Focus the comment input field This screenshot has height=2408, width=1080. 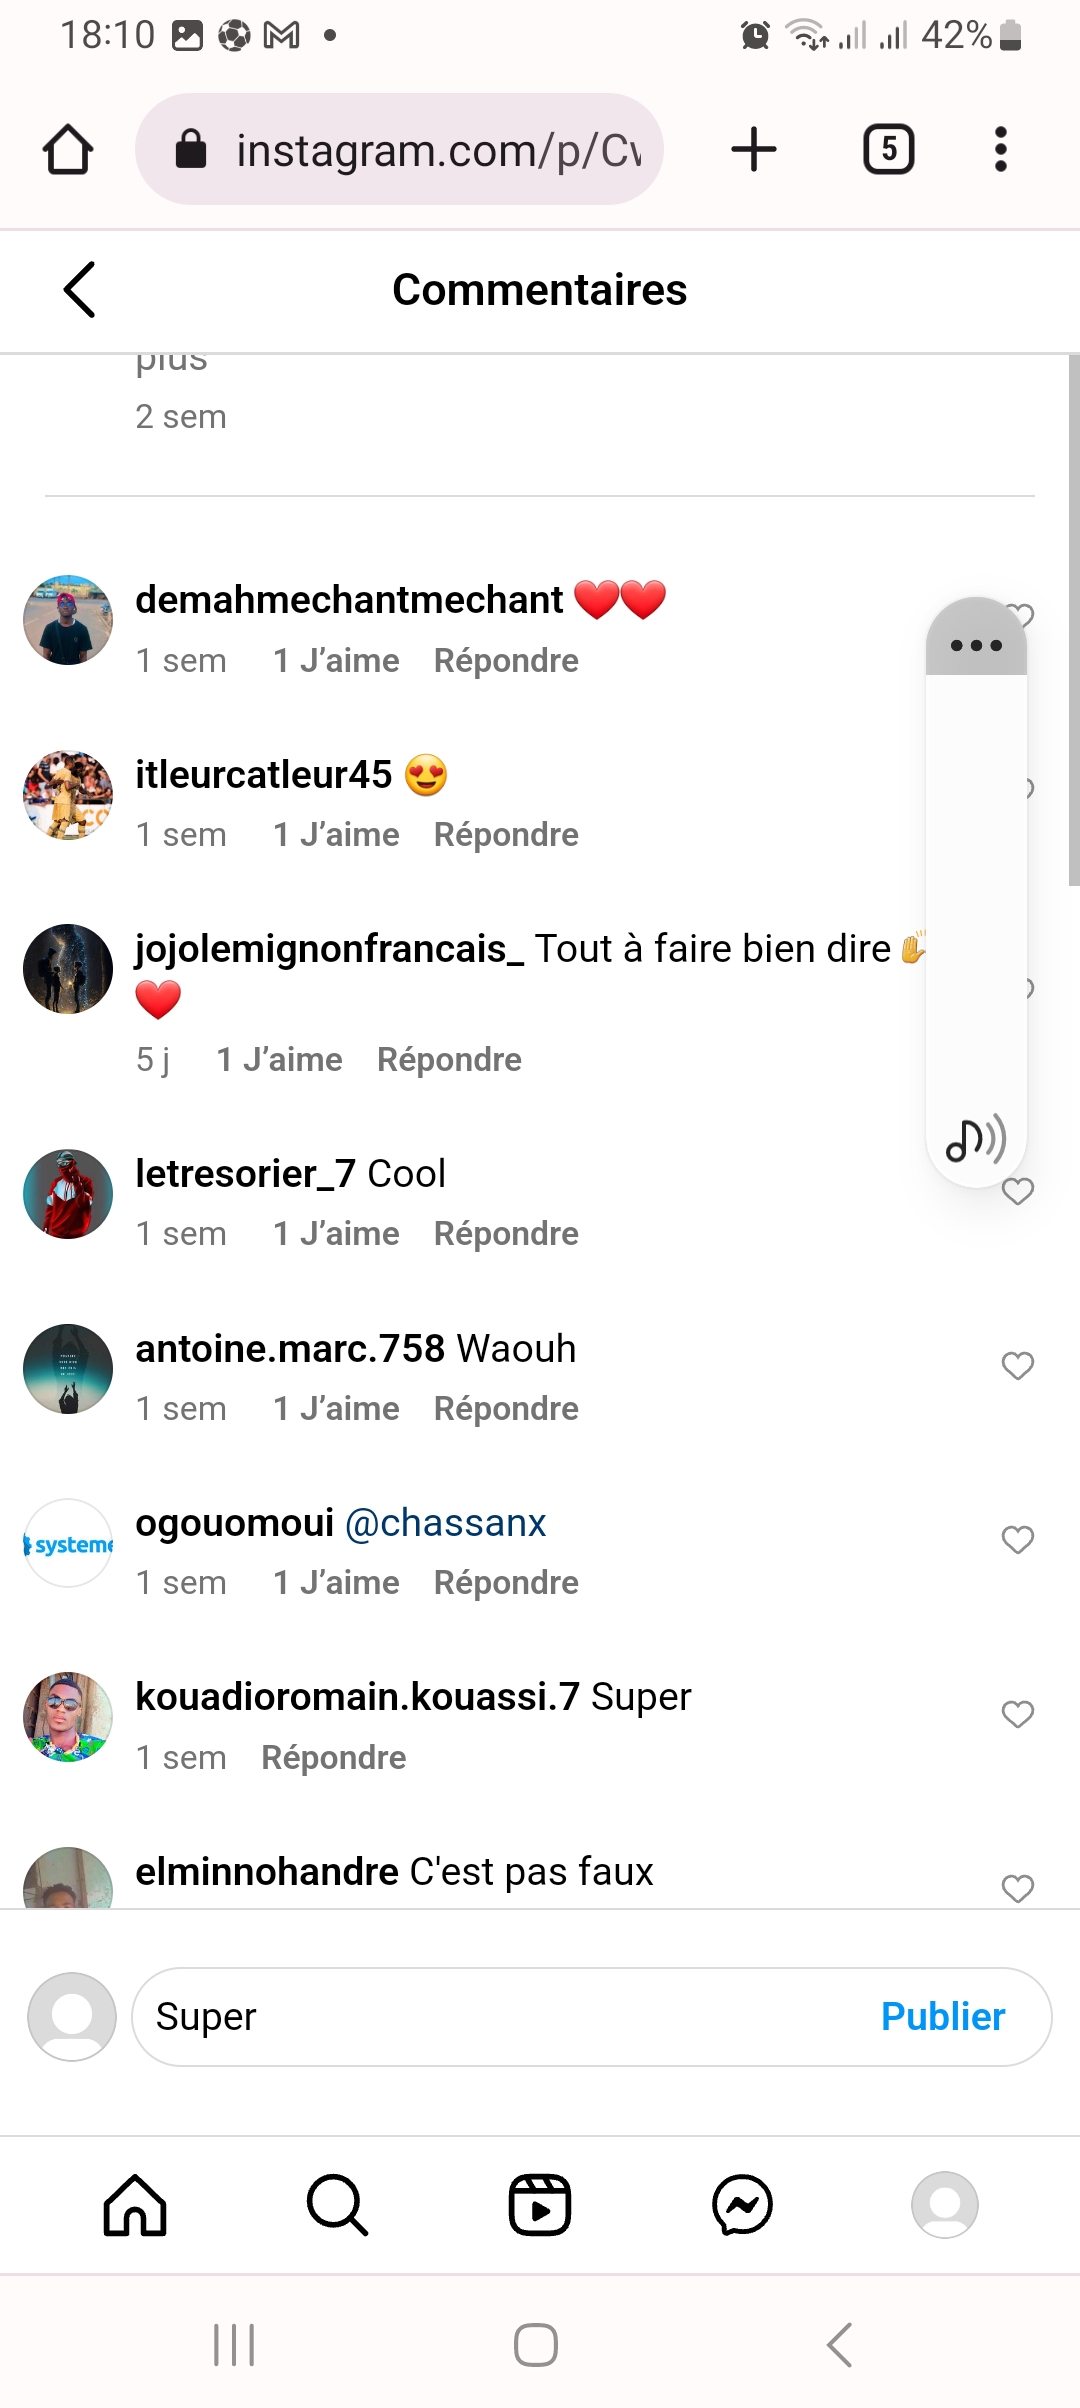click(x=500, y=2017)
